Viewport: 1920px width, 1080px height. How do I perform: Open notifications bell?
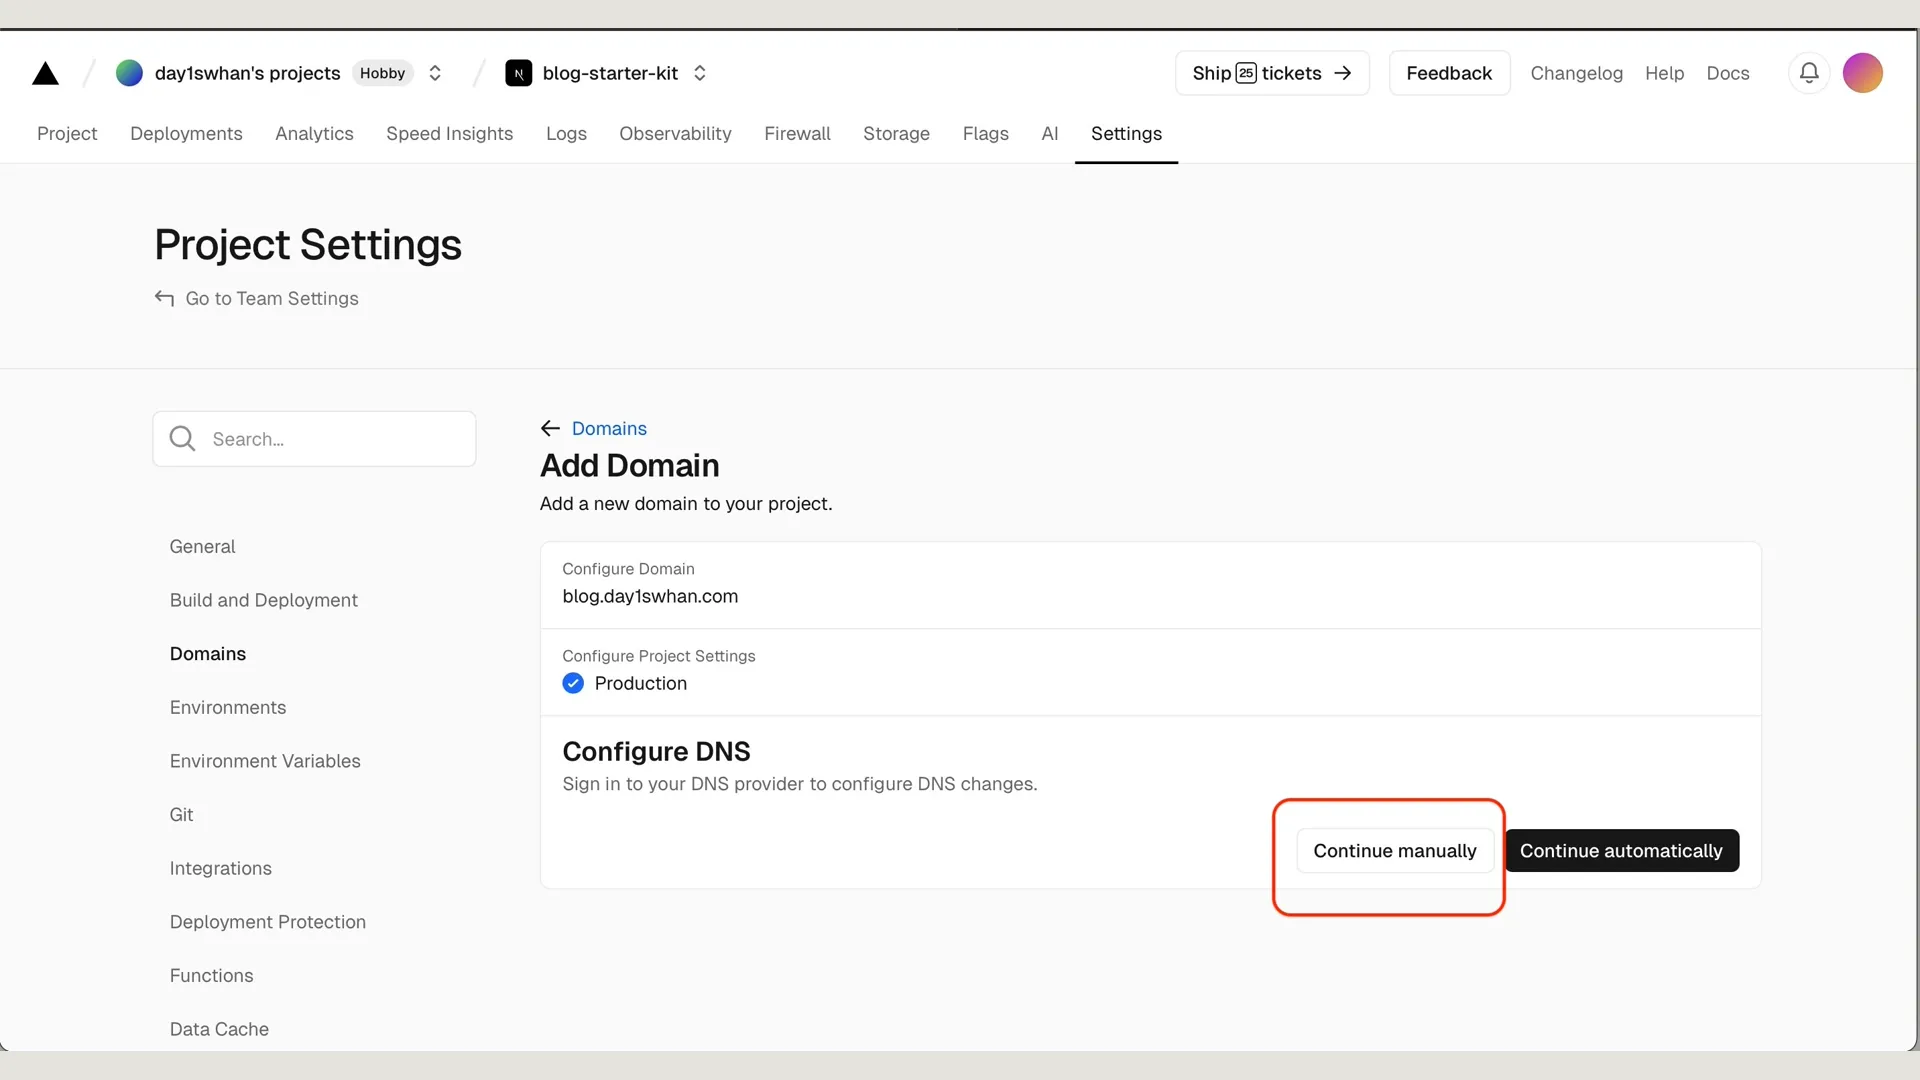[x=1809, y=73]
